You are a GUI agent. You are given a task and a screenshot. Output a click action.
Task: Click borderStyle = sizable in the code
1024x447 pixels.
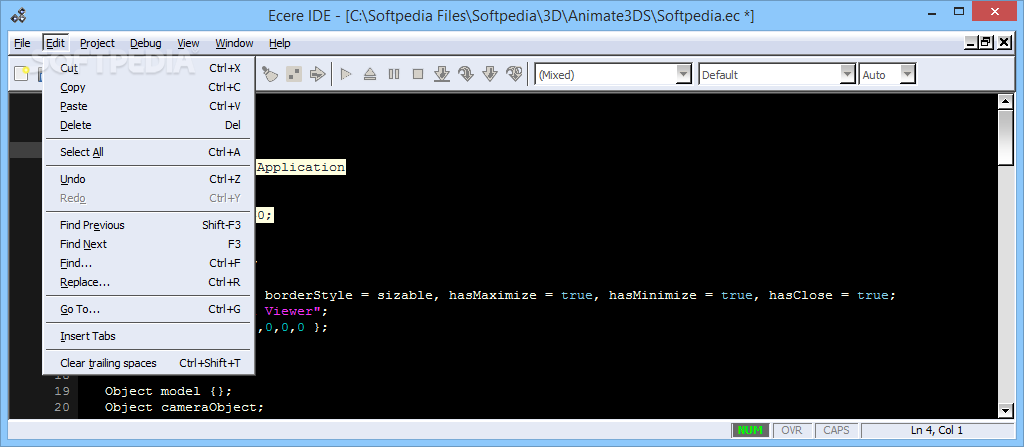[348, 295]
